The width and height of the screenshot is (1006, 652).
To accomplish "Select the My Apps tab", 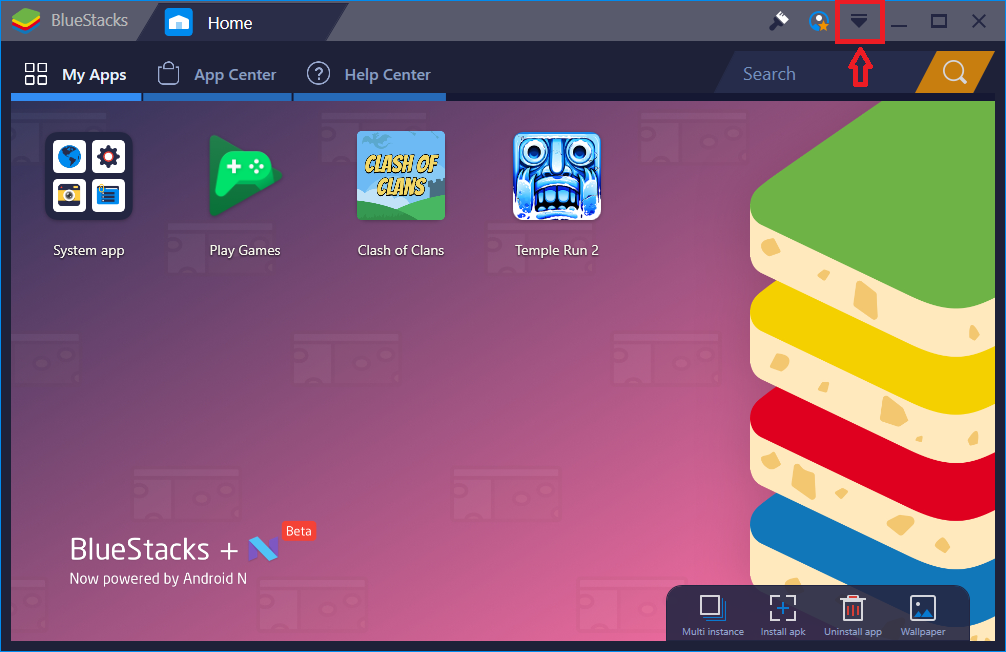I will pyautogui.click(x=75, y=73).
